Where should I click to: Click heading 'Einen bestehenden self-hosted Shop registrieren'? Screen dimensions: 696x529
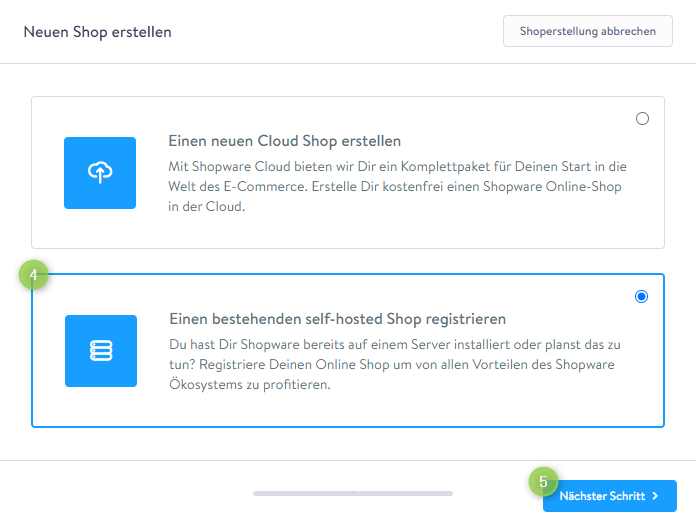(337, 319)
